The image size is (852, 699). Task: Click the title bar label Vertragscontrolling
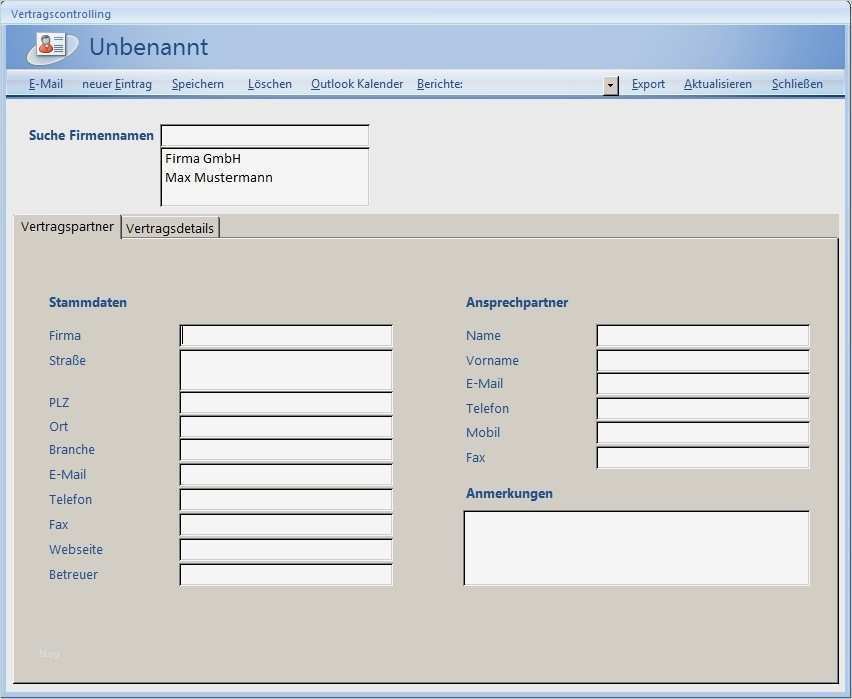point(62,13)
